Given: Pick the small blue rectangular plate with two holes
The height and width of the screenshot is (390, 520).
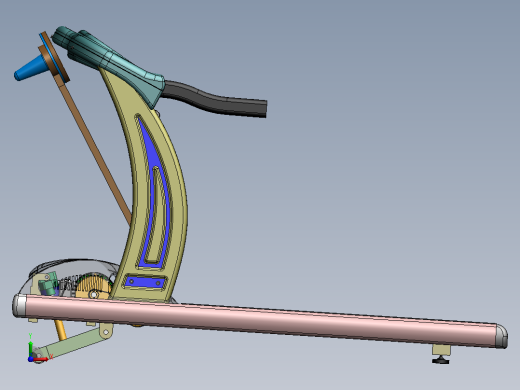Looking at the screenshot, I should (145, 283).
